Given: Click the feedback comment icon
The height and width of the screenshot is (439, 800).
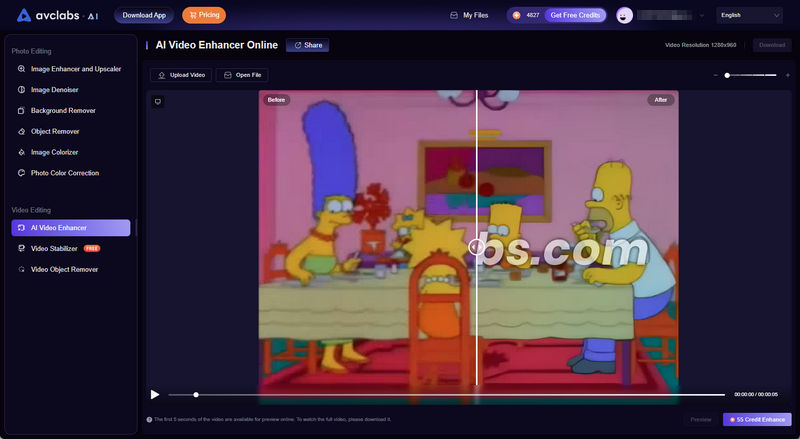Looking at the screenshot, I should 158,102.
